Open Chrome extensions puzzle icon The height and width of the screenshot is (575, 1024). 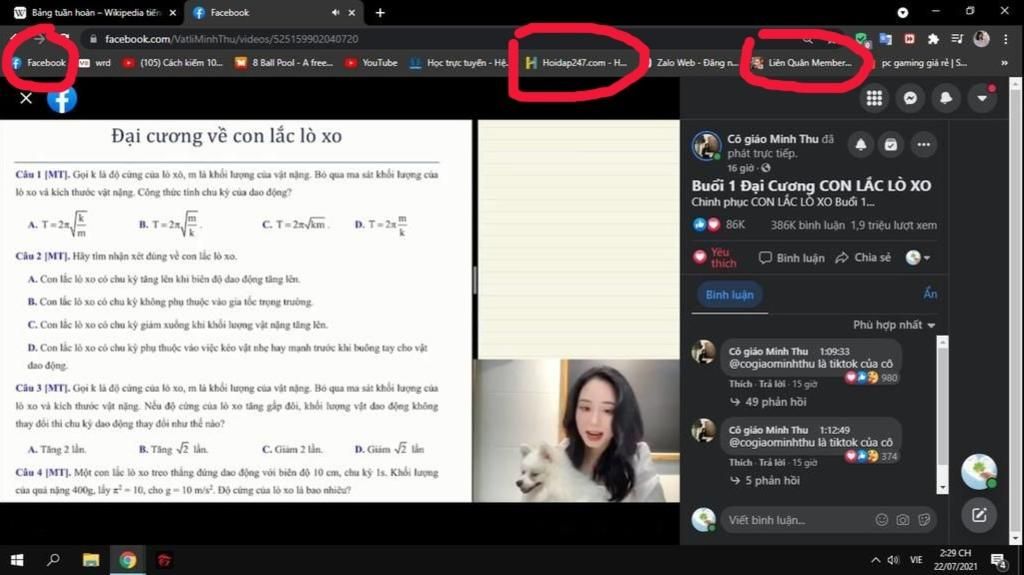click(933, 39)
